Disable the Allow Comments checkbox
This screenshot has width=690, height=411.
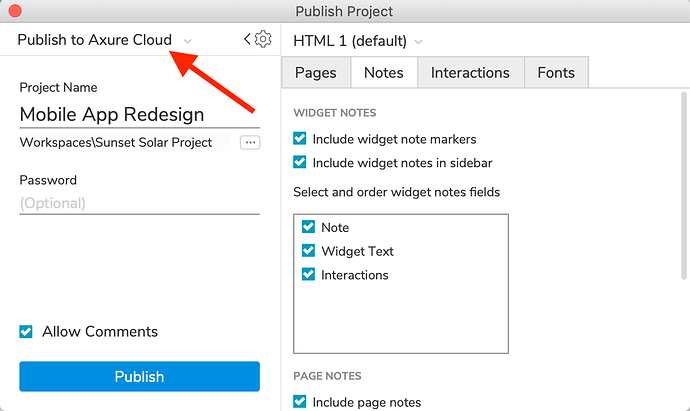point(26,331)
